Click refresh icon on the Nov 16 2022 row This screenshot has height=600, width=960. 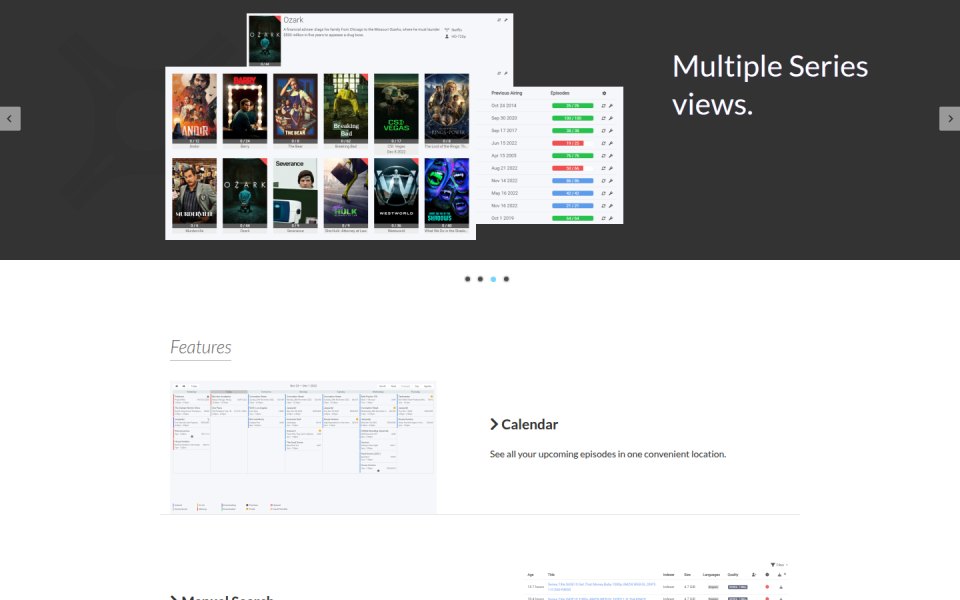(604, 206)
